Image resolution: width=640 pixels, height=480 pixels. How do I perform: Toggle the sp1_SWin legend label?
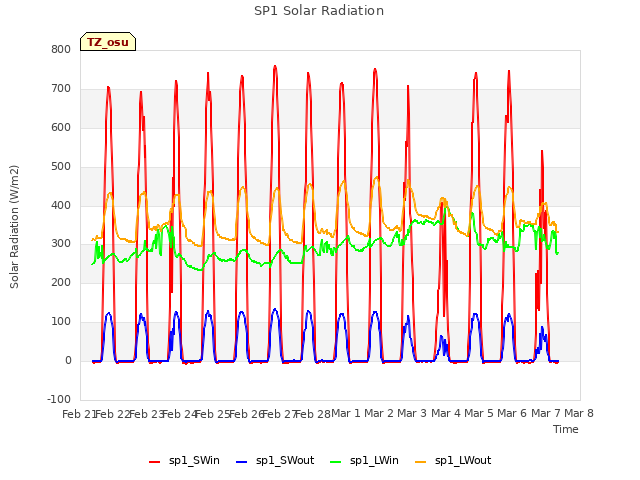click(x=194, y=460)
